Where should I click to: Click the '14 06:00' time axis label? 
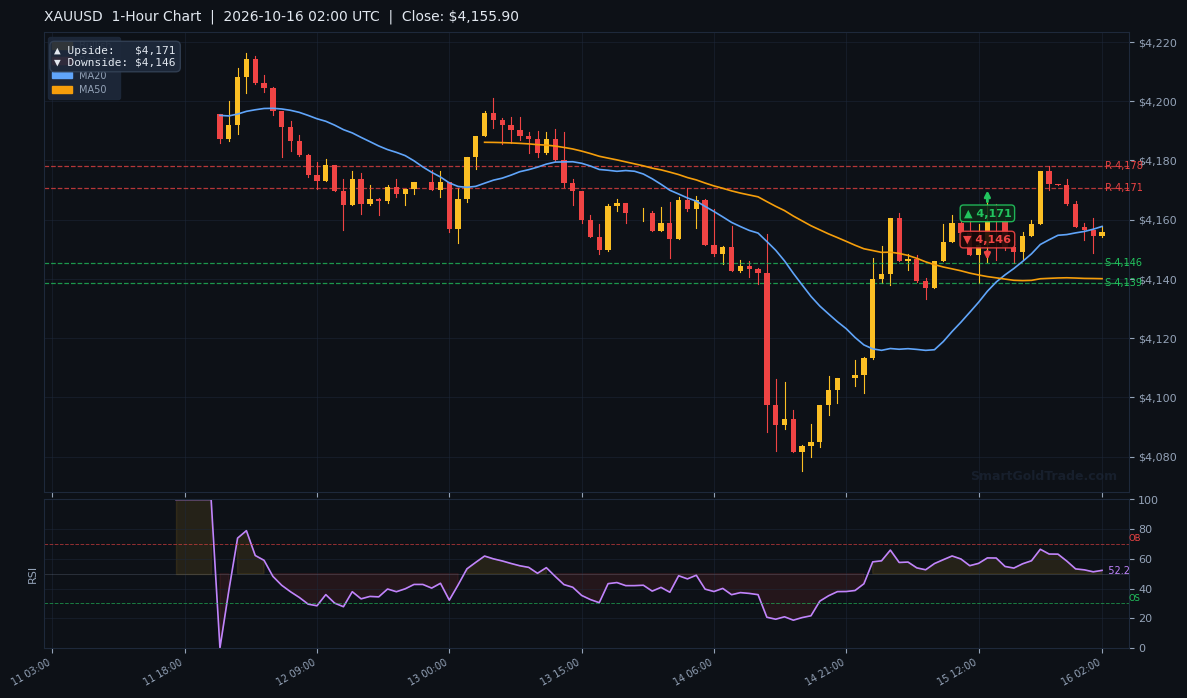(x=693, y=672)
